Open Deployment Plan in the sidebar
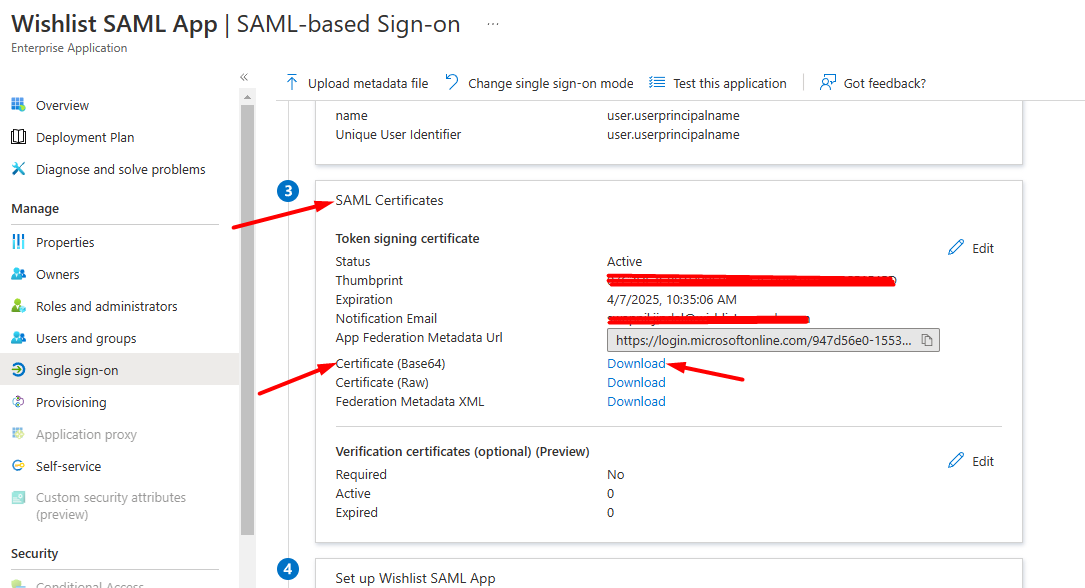Viewport: 1085px width, 588px height. tap(85, 137)
